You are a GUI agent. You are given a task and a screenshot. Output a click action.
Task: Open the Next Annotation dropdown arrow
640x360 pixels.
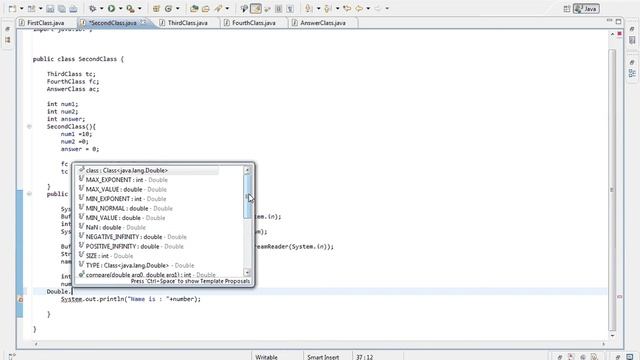(x=318, y=9)
